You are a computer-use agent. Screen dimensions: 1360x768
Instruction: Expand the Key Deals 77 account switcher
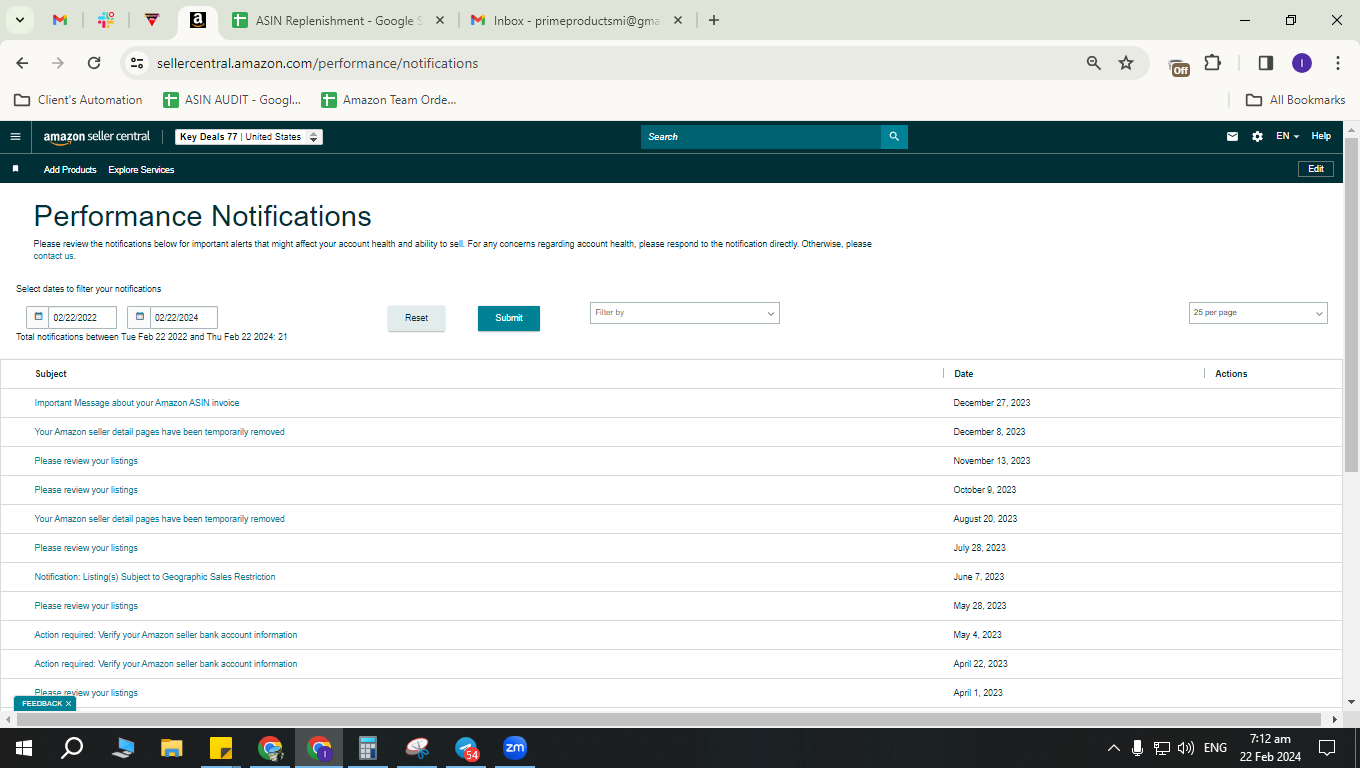click(x=249, y=137)
